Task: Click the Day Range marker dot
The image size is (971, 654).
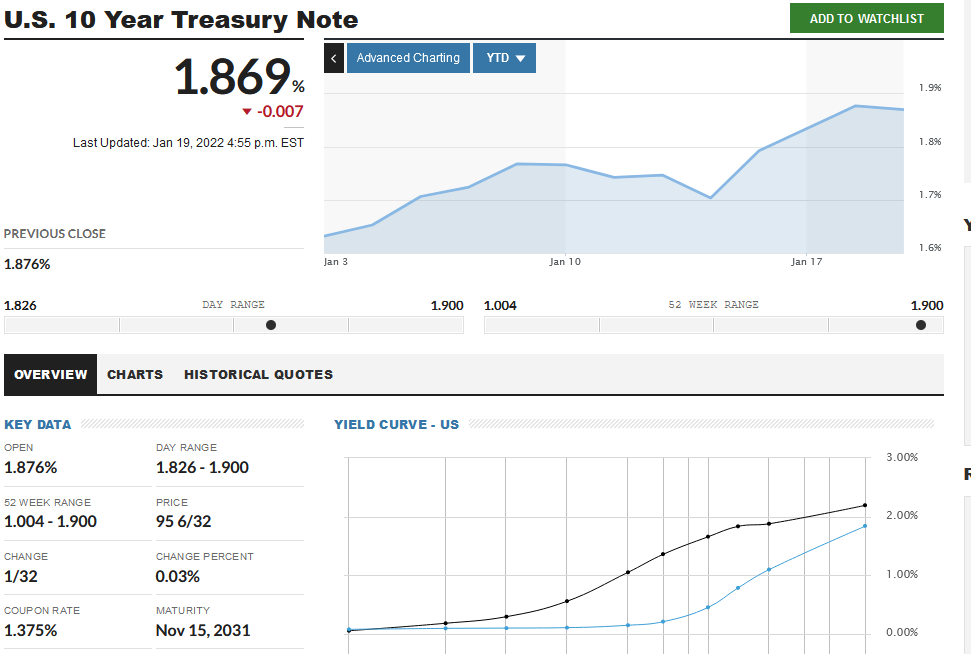Action: coord(271,325)
